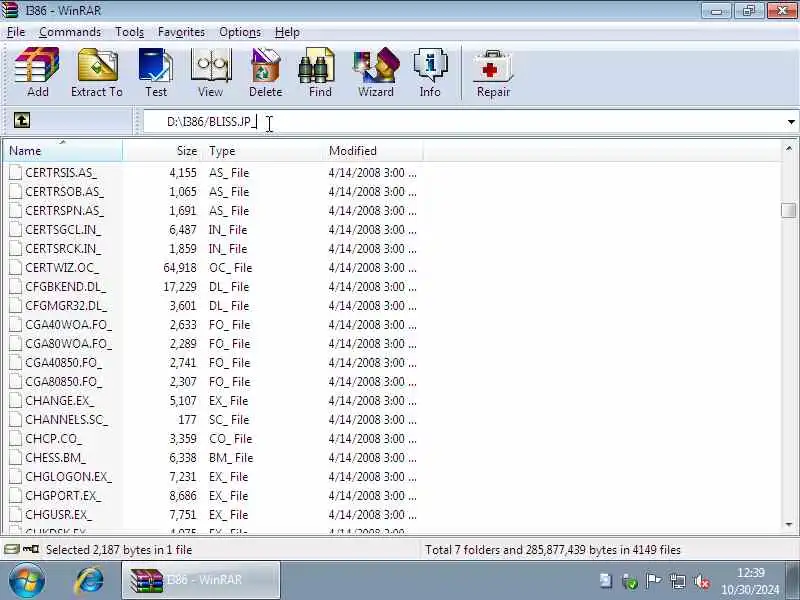Sort by Type column header

point(264,151)
